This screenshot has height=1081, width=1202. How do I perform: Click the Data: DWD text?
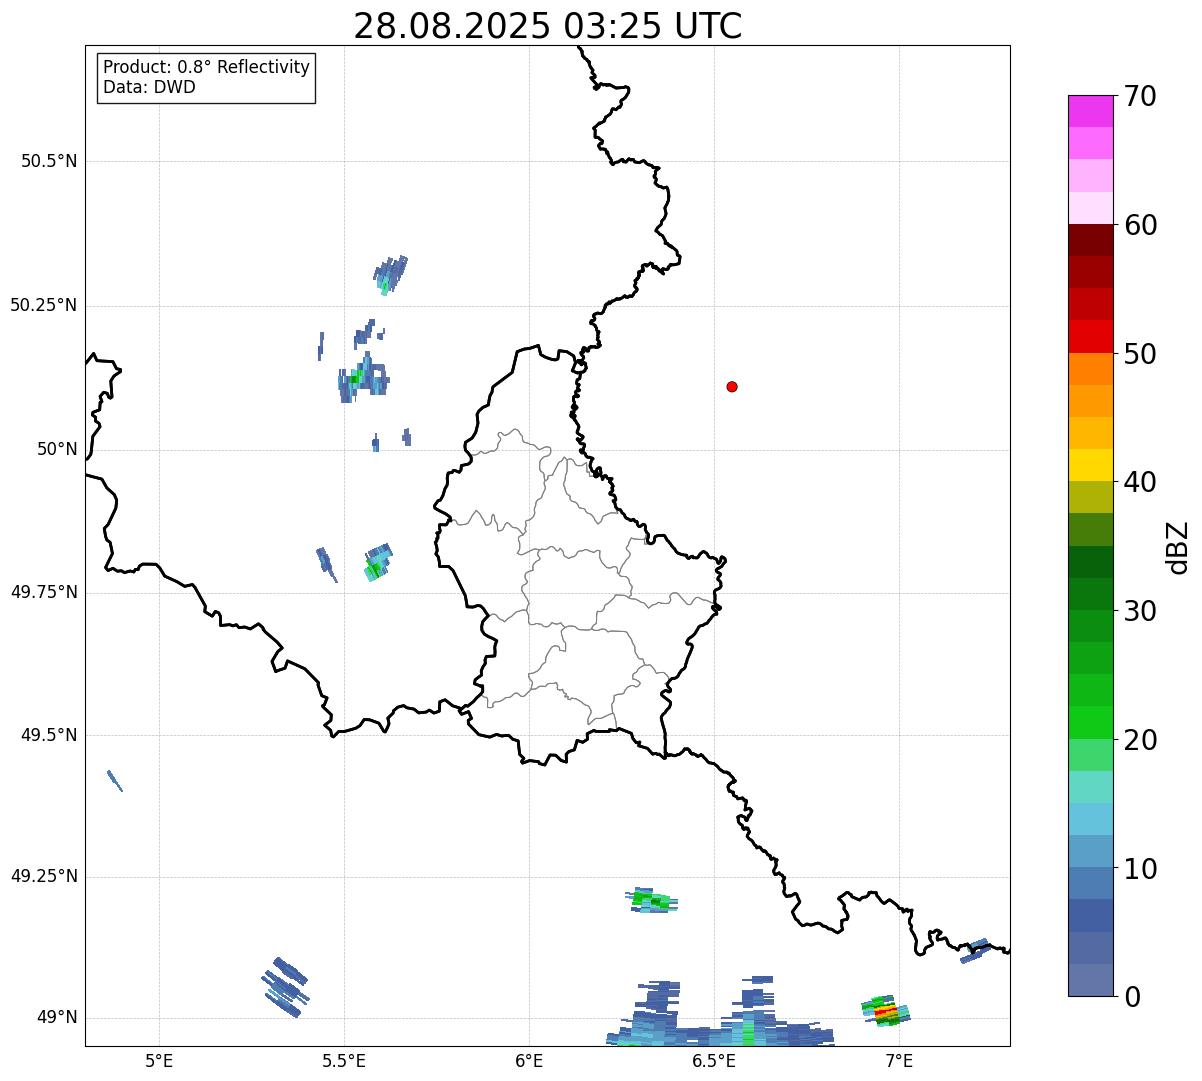click(x=149, y=87)
